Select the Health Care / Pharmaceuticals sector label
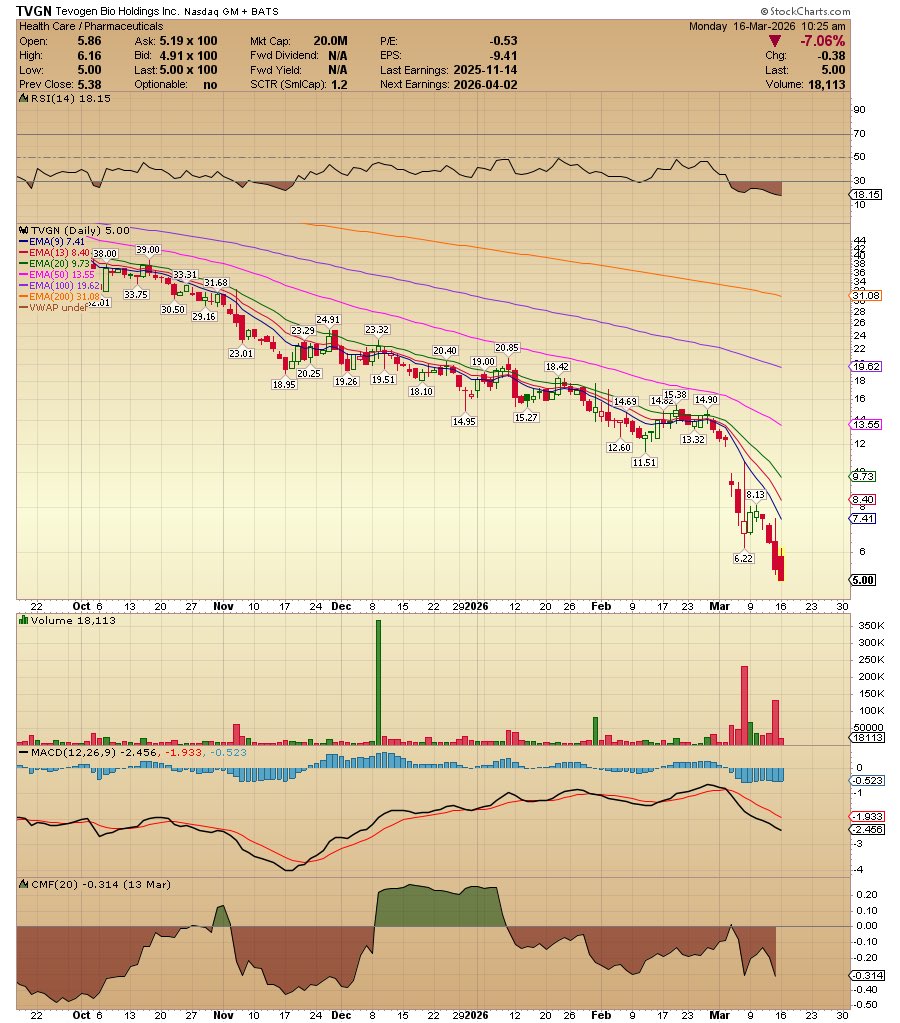 [x=91, y=26]
